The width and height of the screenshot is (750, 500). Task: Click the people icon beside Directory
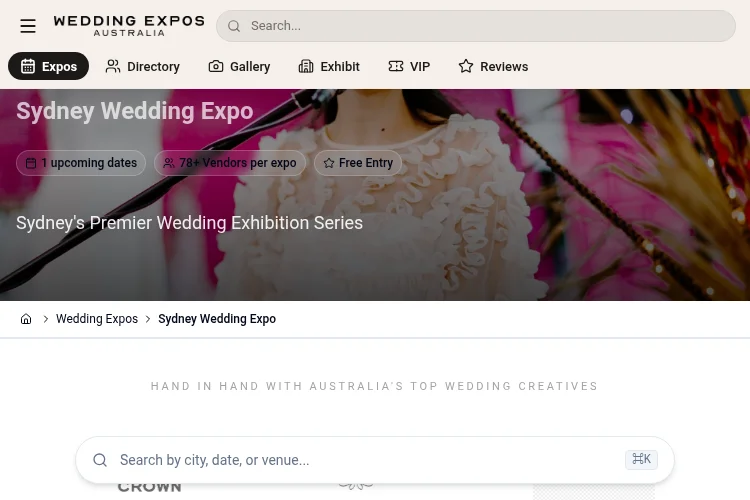[x=113, y=66]
